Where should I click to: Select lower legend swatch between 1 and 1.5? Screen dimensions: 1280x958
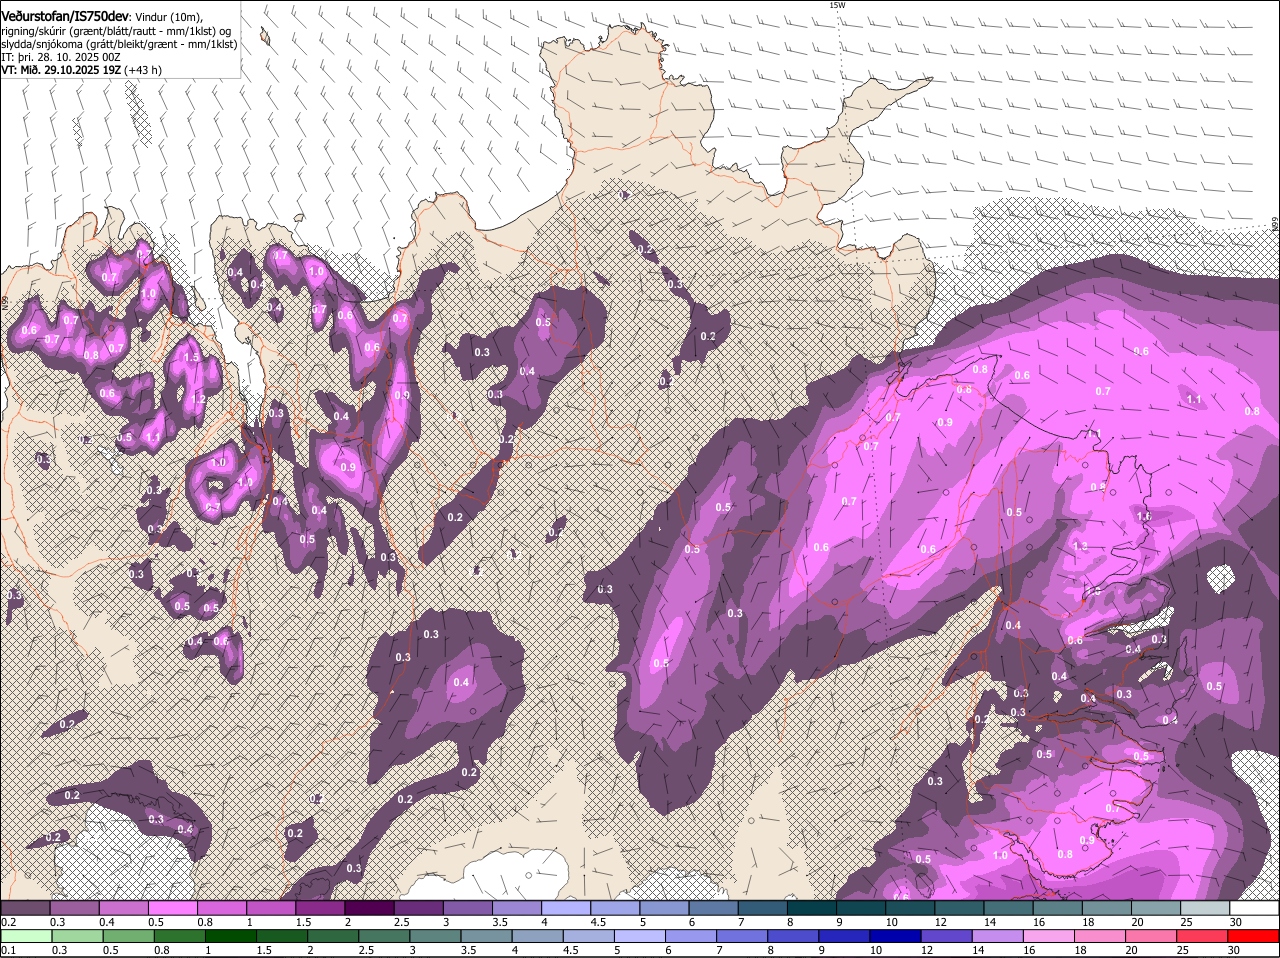pos(230,936)
